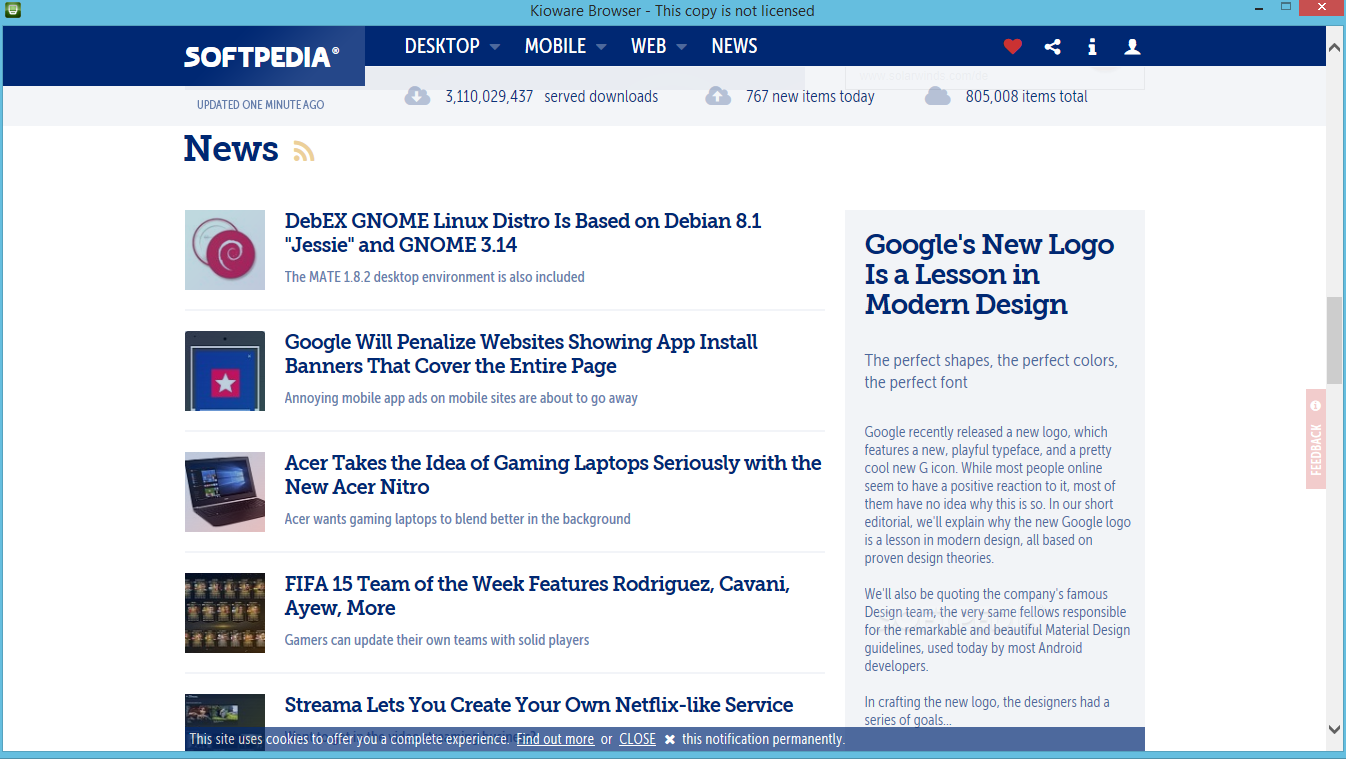The width and height of the screenshot is (1346, 759).
Task: Click '3,110,029,437 served downloads' text
Action: [x=552, y=97]
